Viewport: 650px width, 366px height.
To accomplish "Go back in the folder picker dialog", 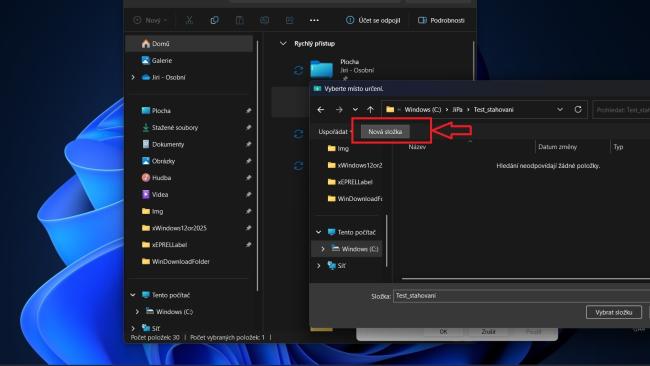I will tap(320, 109).
